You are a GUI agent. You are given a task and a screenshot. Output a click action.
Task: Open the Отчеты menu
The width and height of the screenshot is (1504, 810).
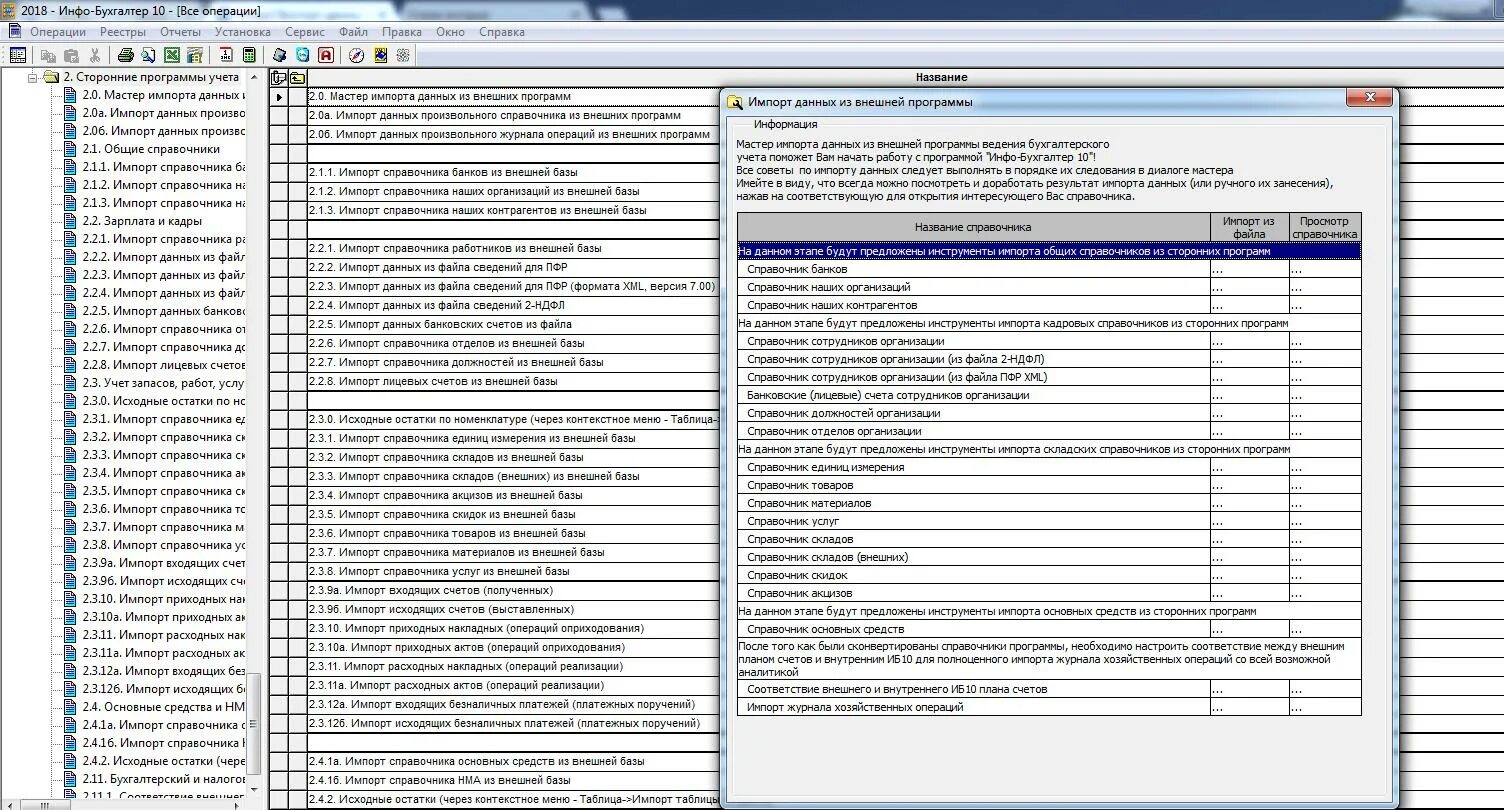pos(180,32)
